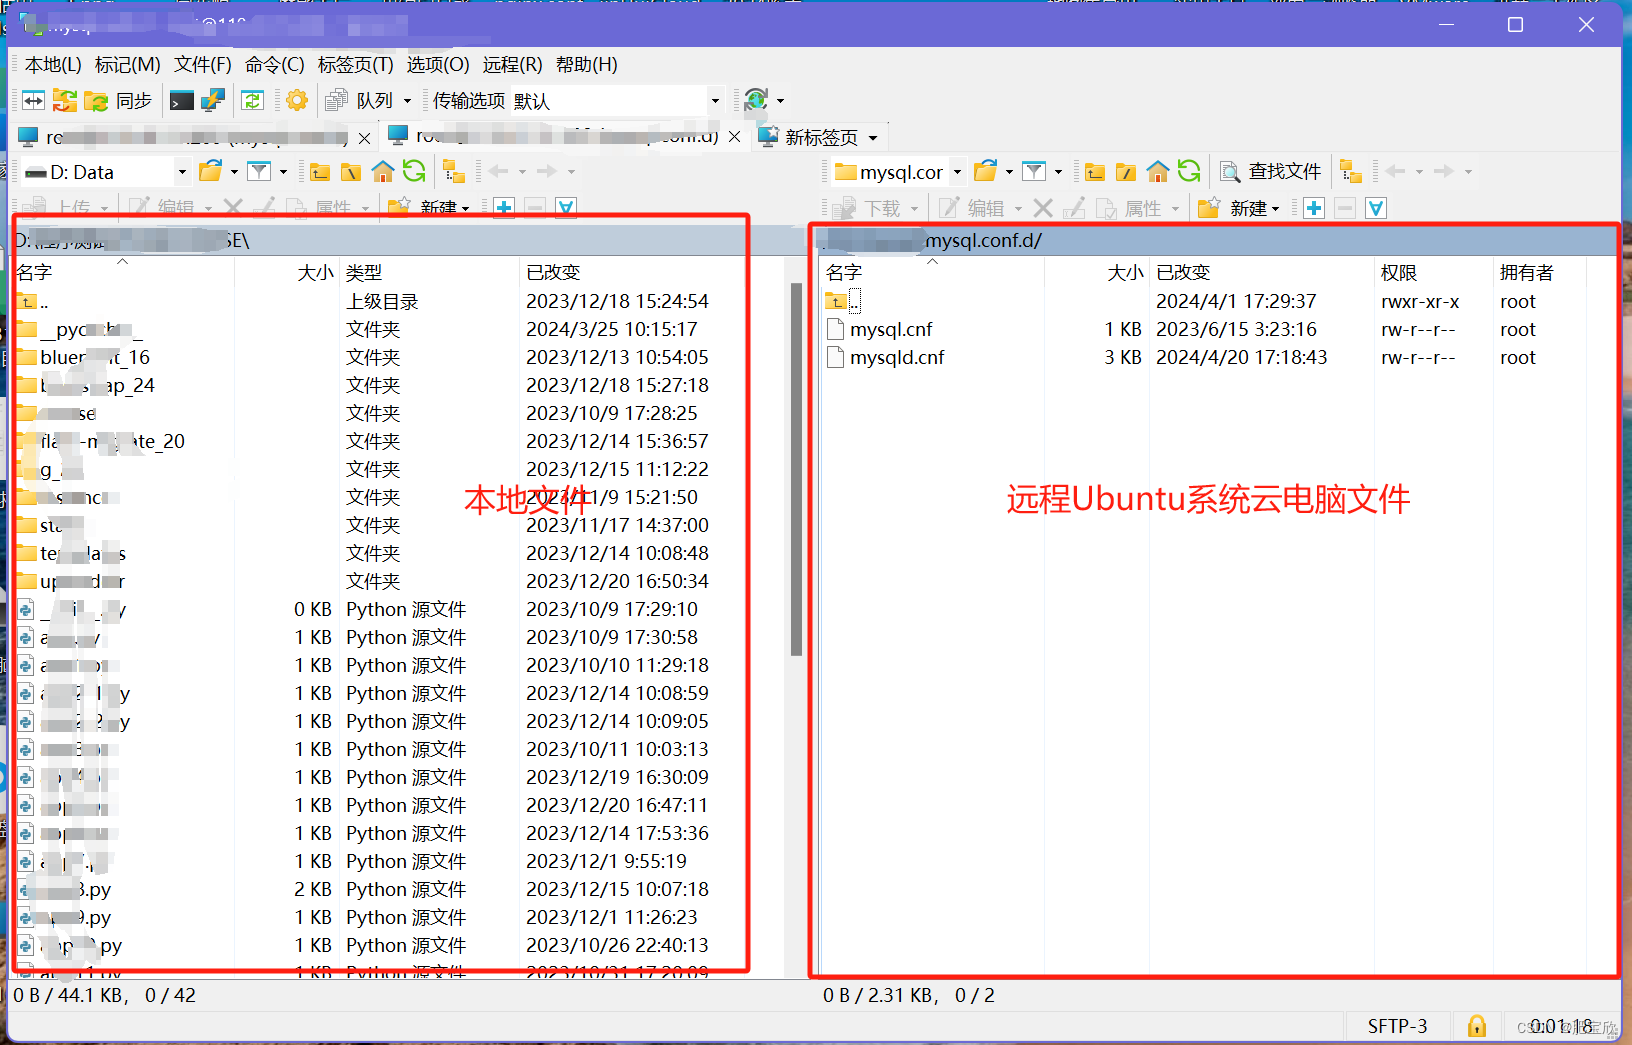The width and height of the screenshot is (1632, 1045).
Task: Expand the 队列 queue dropdown arrow
Action: (x=407, y=101)
